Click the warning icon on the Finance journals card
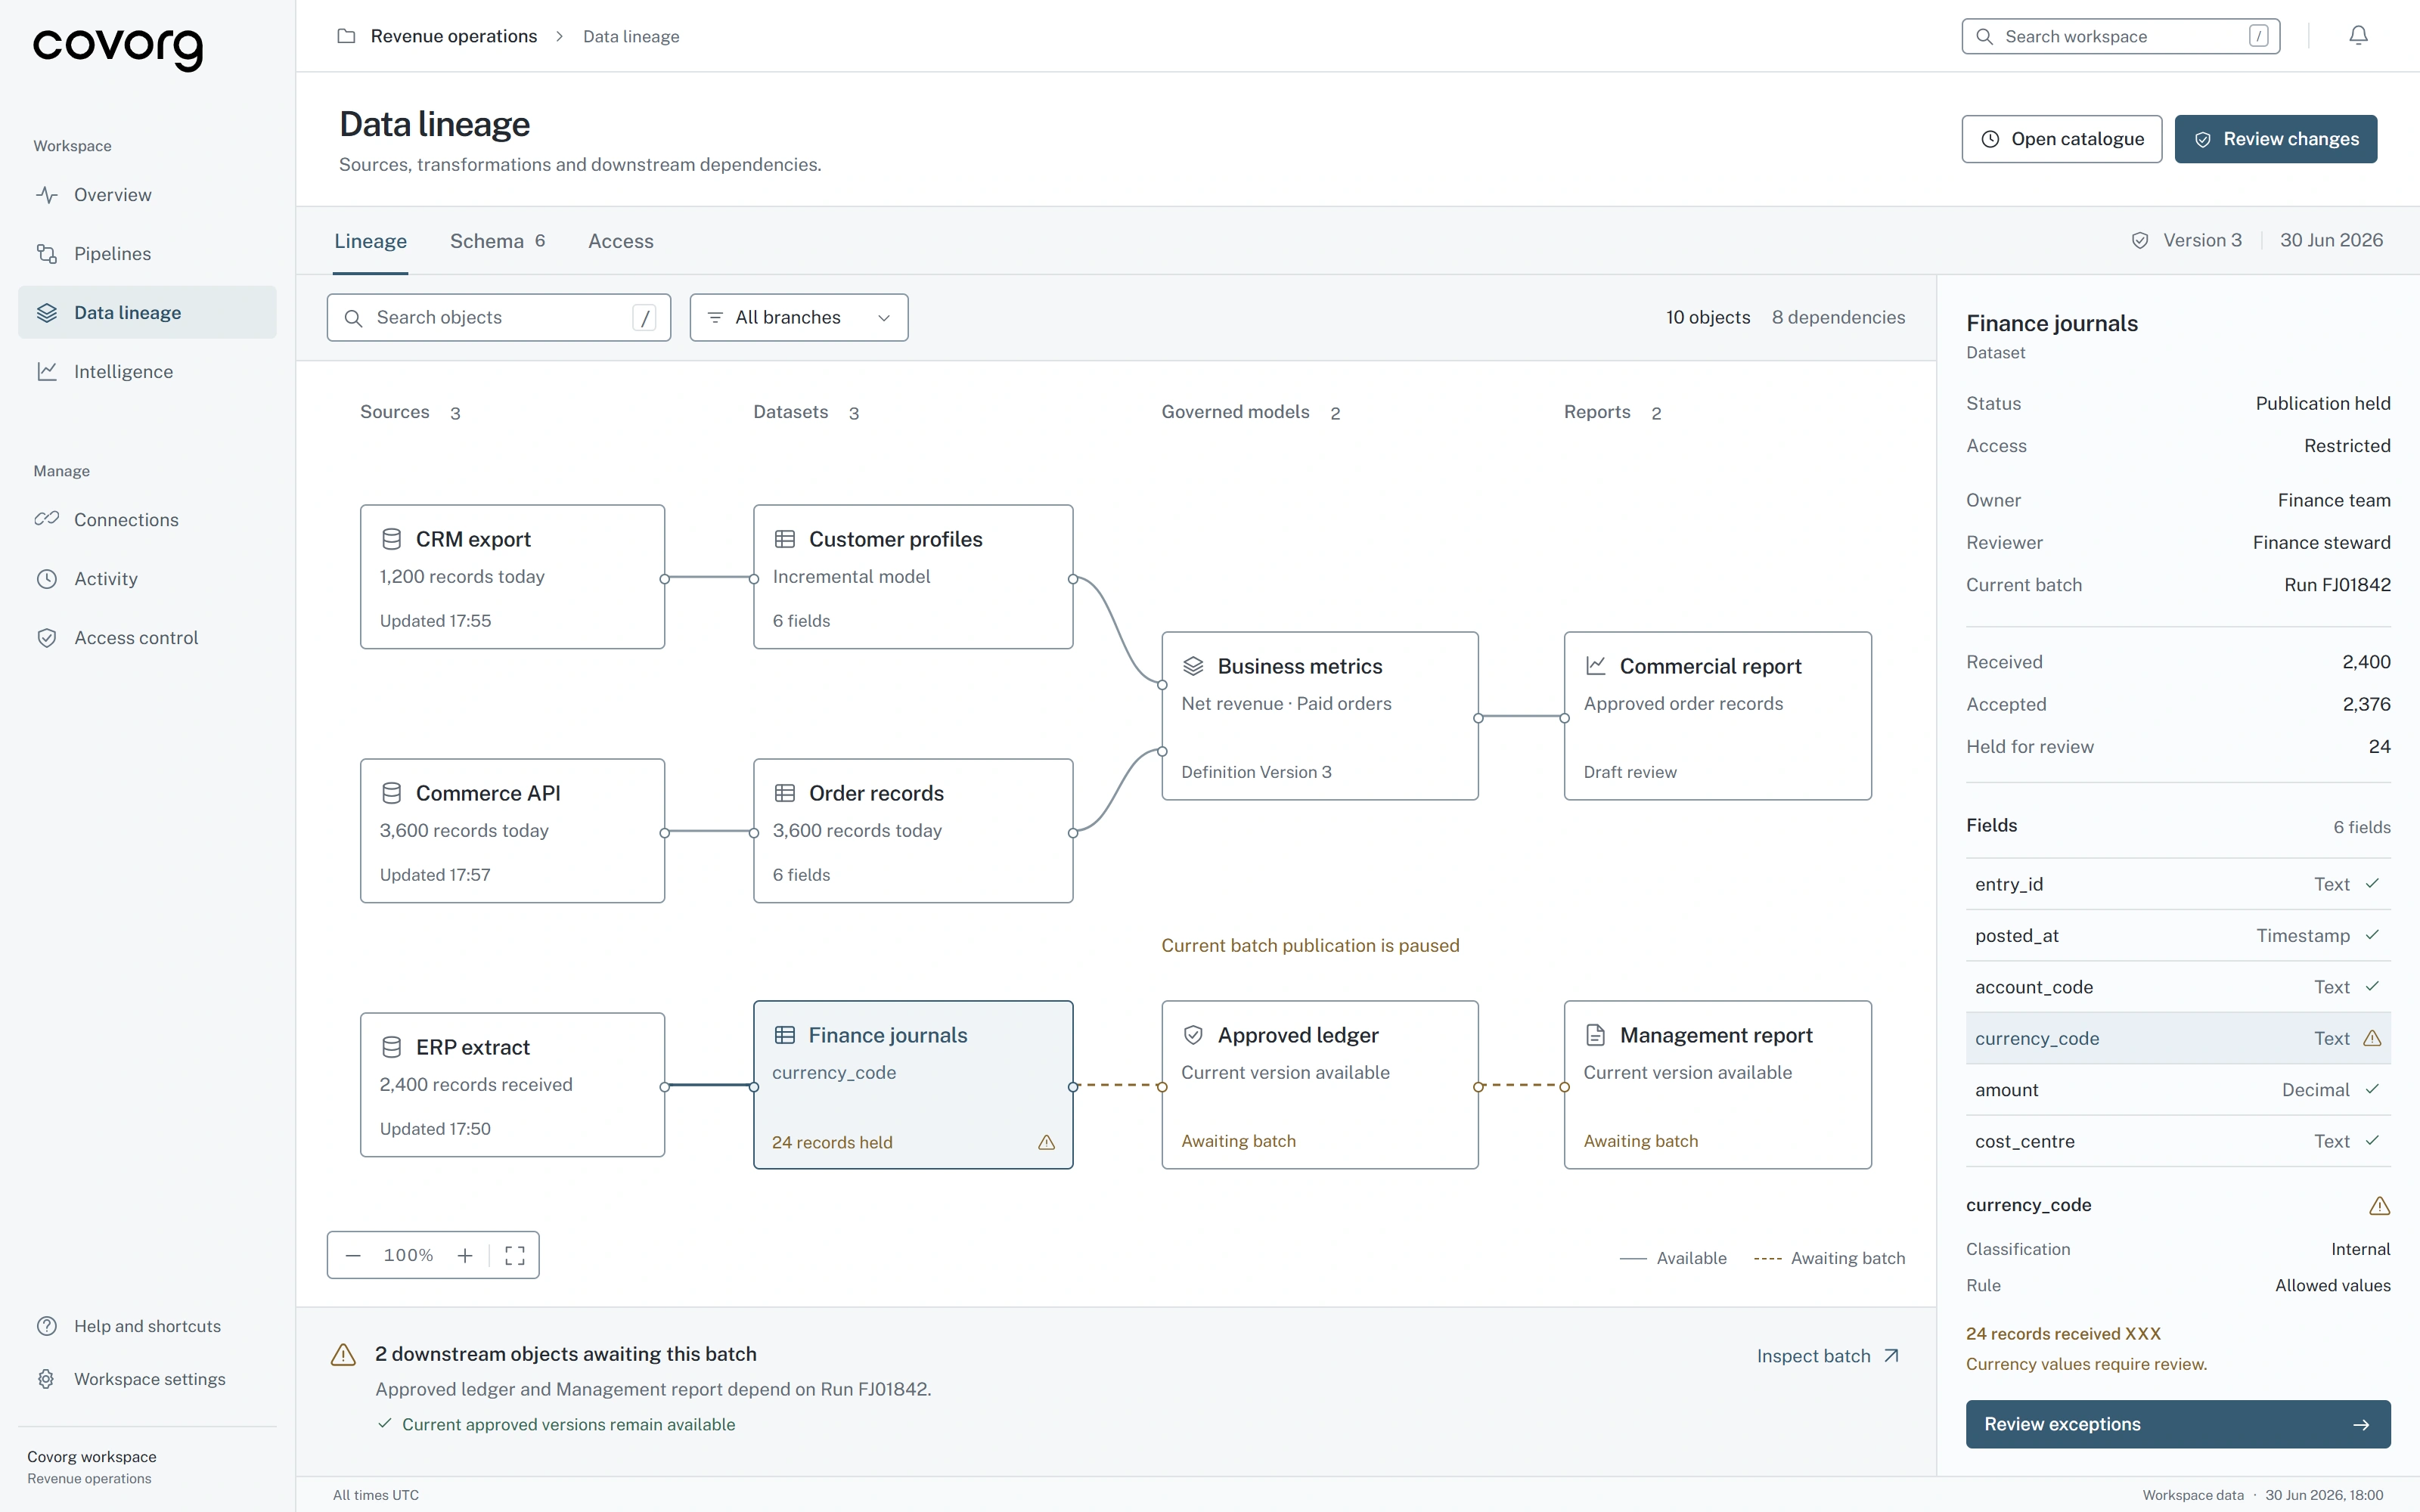This screenshot has width=2420, height=1512. (1047, 1142)
